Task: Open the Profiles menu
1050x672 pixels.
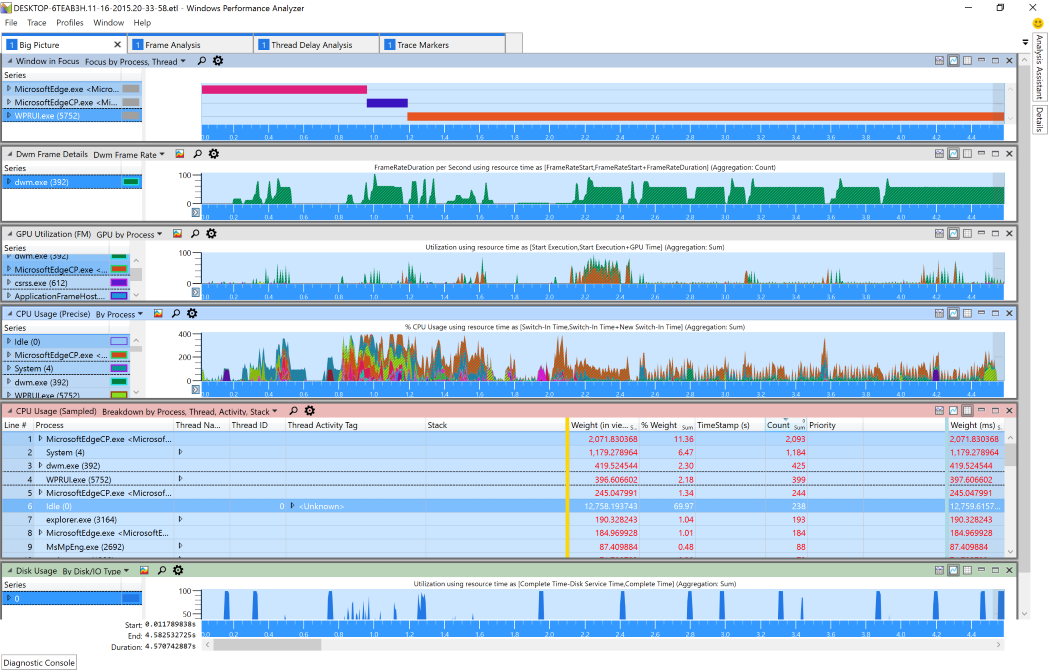Action: [70, 22]
